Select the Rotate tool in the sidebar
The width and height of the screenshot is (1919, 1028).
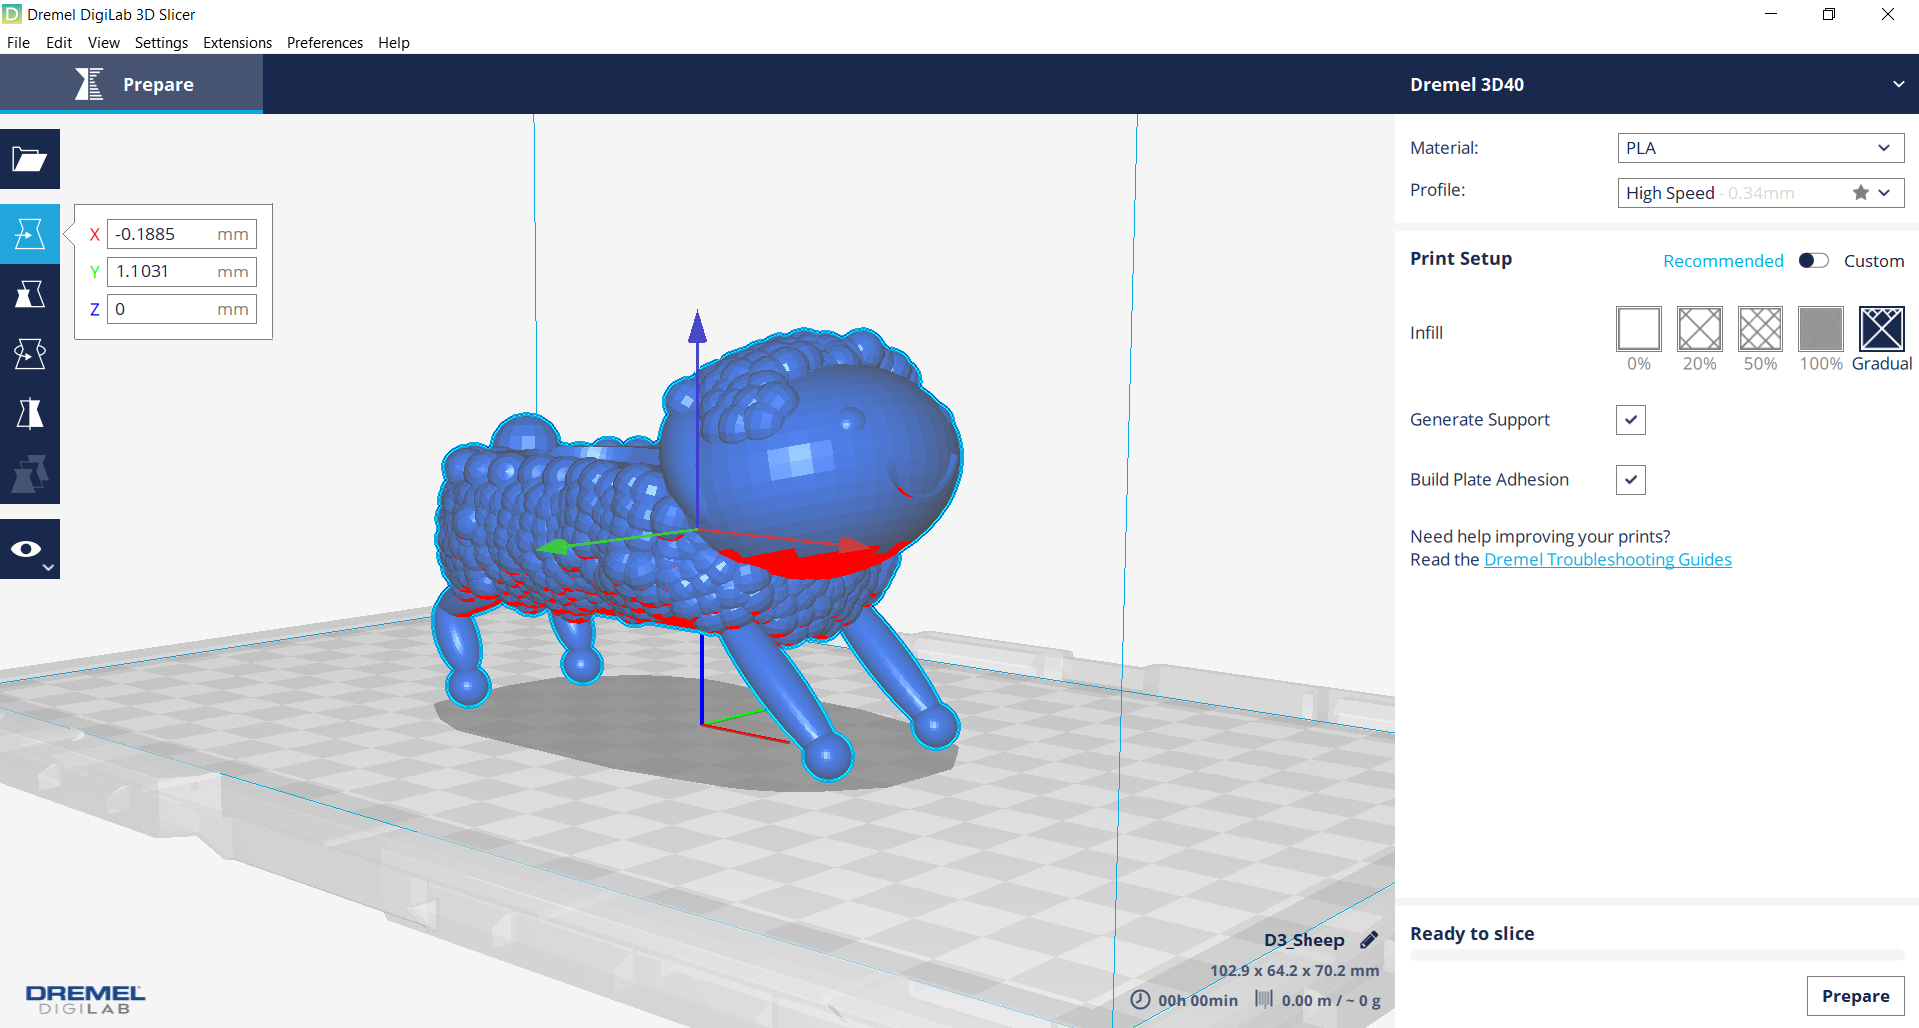pos(30,354)
